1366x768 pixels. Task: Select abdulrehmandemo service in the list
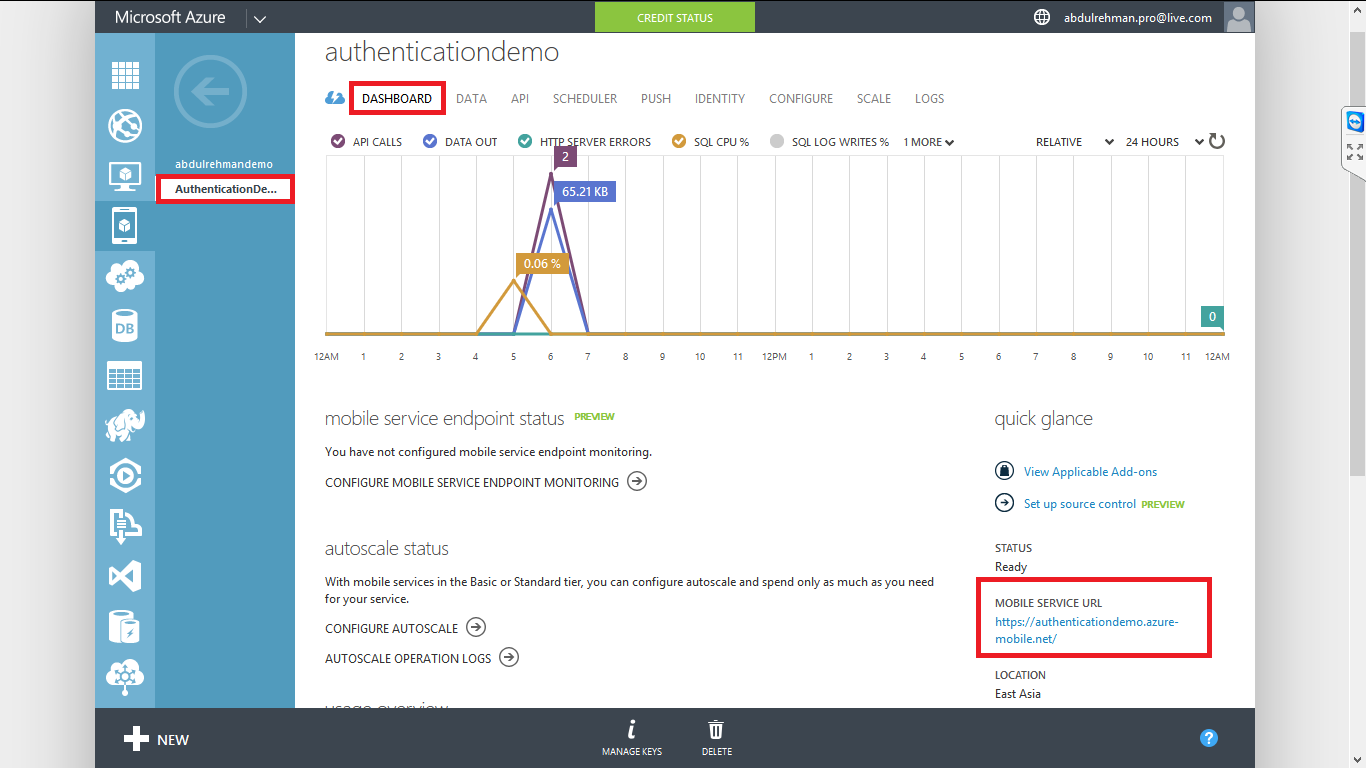(224, 164)
